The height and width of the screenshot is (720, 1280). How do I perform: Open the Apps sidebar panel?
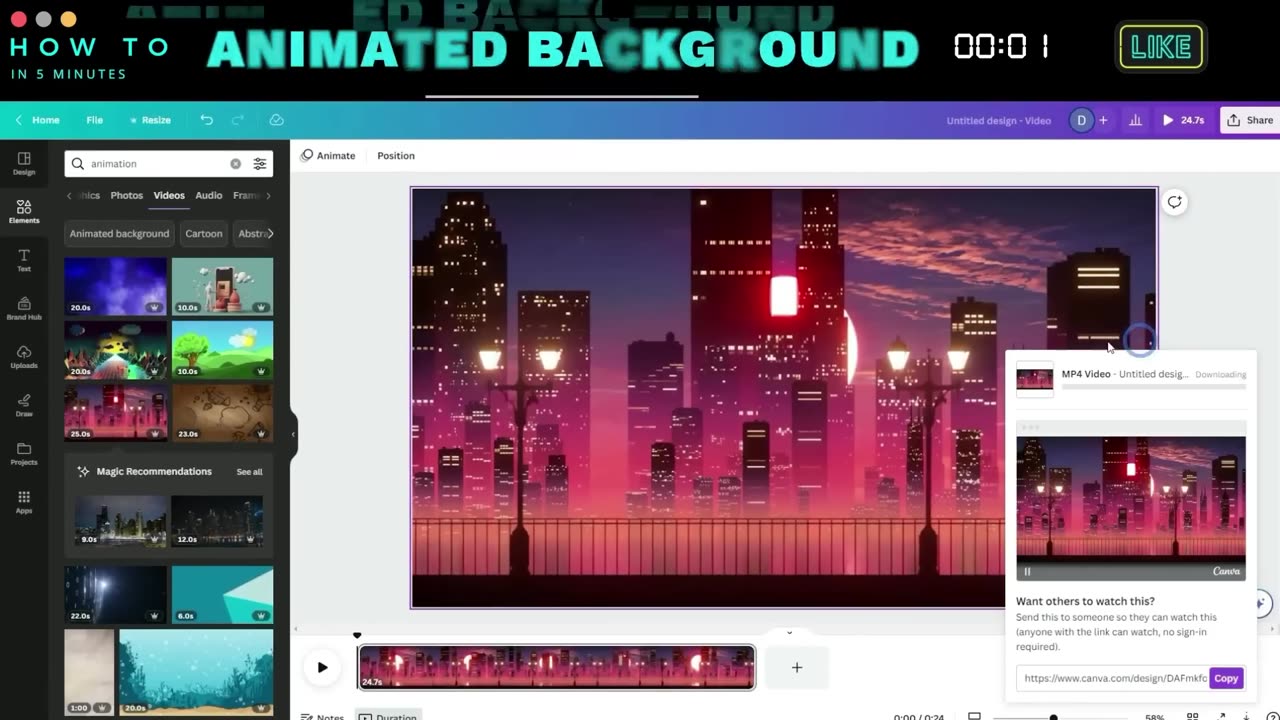24,502
